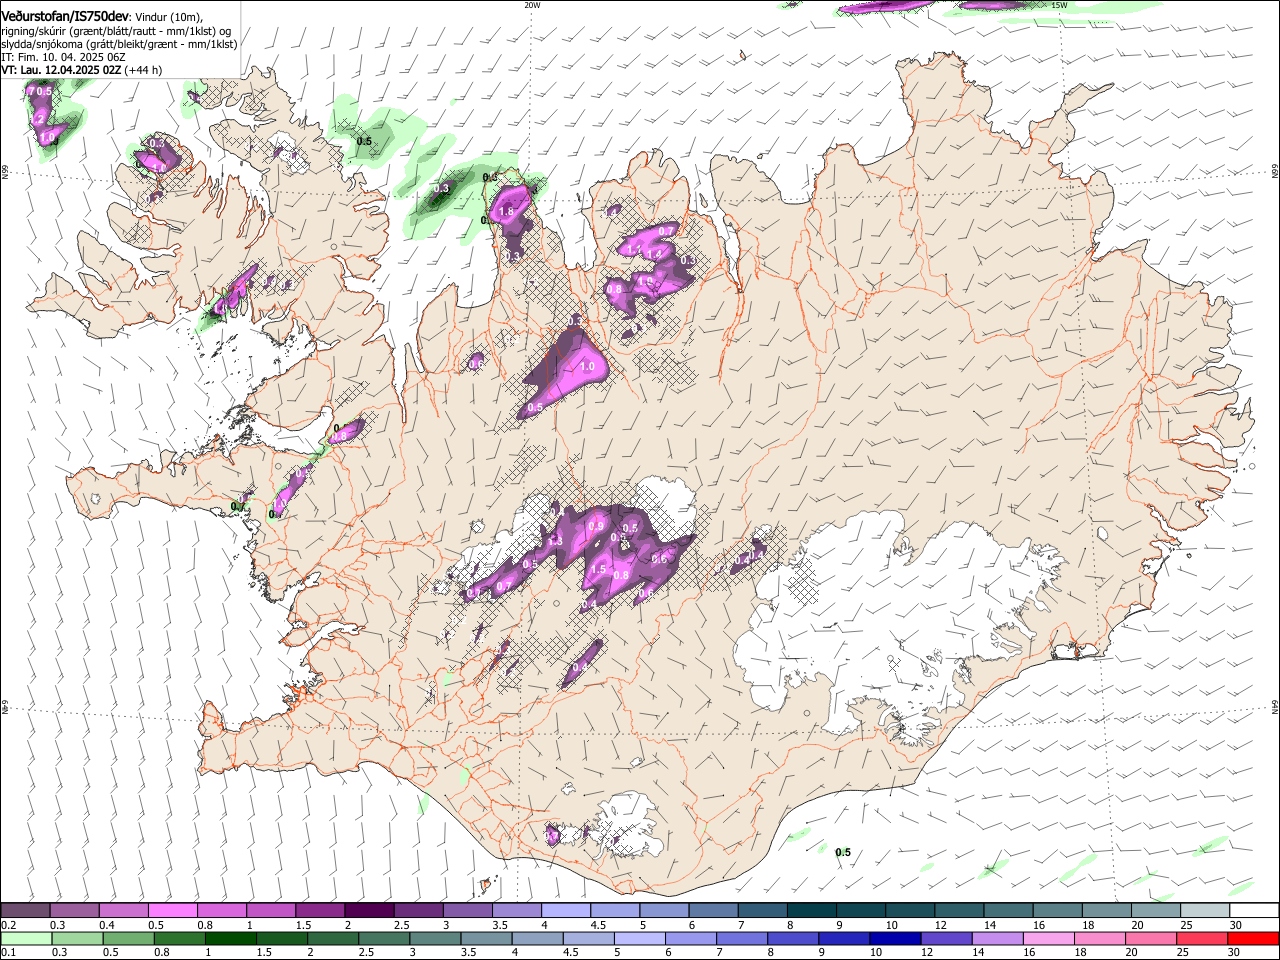This screenshot has width=1280, height=960.
Task: Pick the deep blue lower swatch between 10 and 12
Action: pyautogui.click(x=895, y=938)
